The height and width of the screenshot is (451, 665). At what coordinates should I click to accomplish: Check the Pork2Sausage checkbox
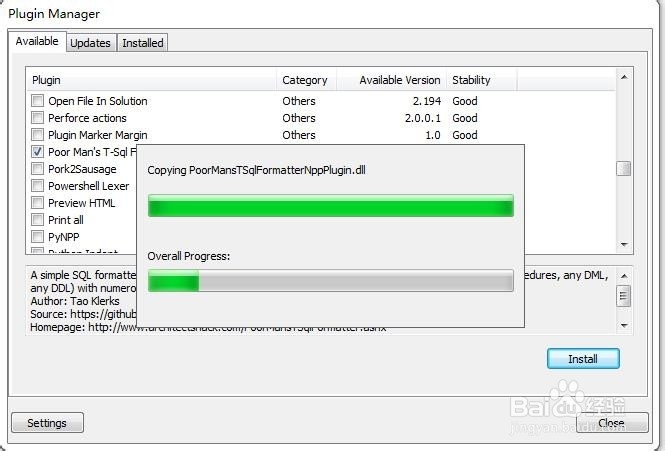point(37,168)
